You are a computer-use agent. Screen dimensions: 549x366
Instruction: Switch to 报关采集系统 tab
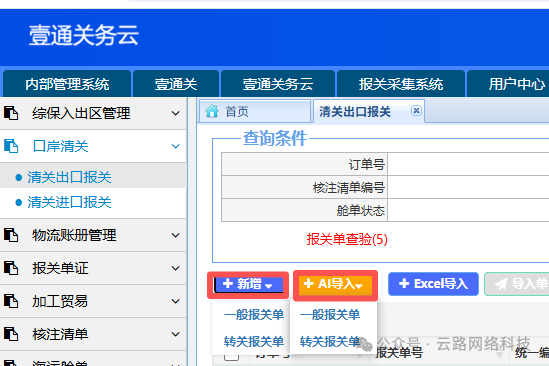pos(401,84)
